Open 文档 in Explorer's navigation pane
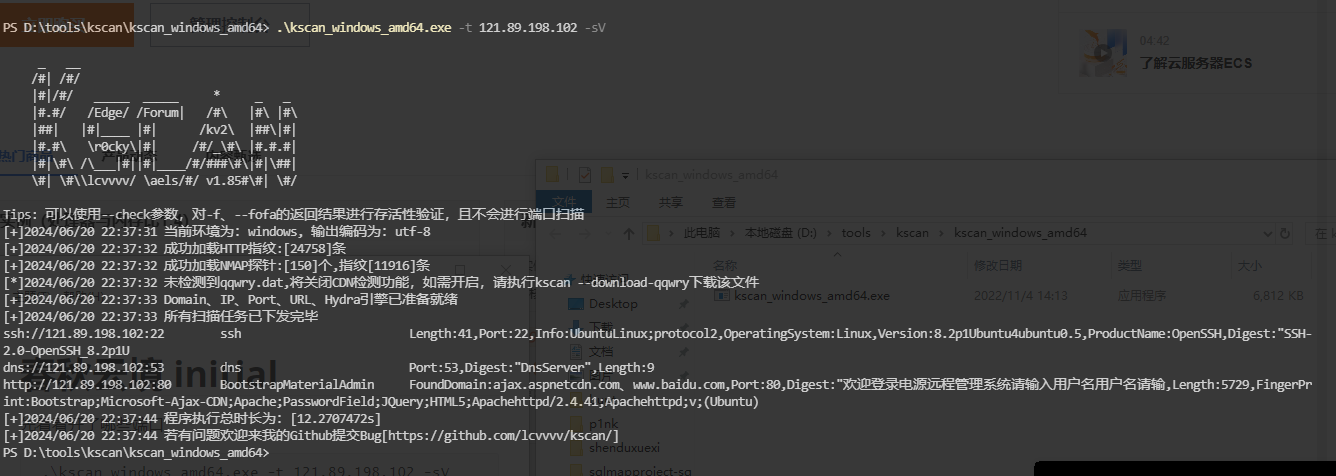This screenshot has width=1336, height=476. click(601, 352)
